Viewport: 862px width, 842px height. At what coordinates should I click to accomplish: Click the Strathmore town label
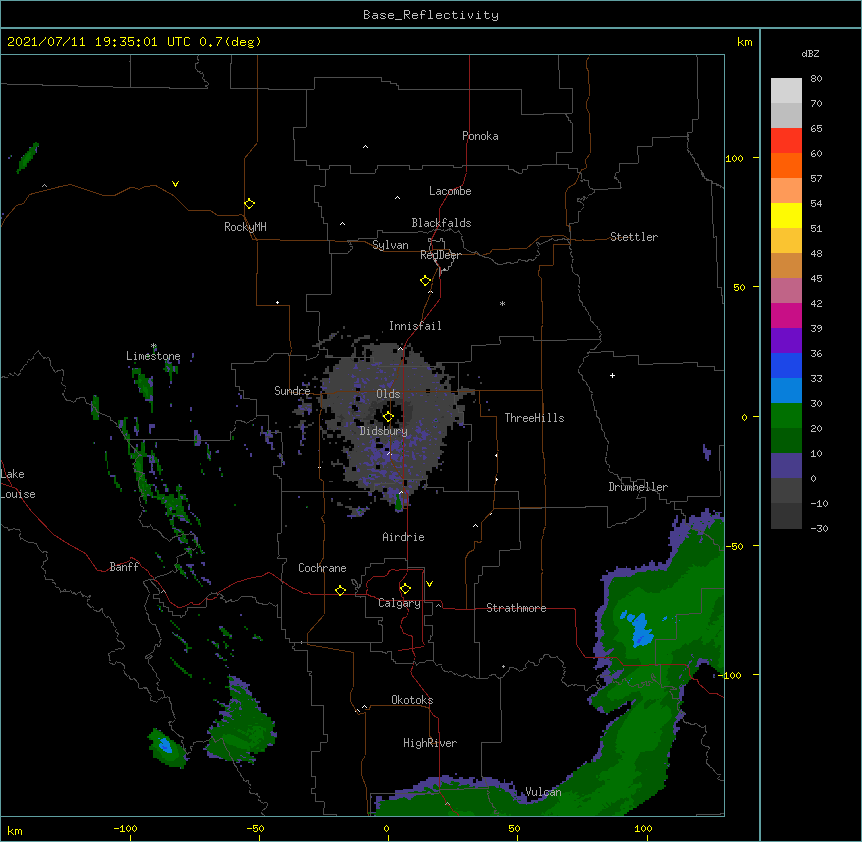(516, 608)
